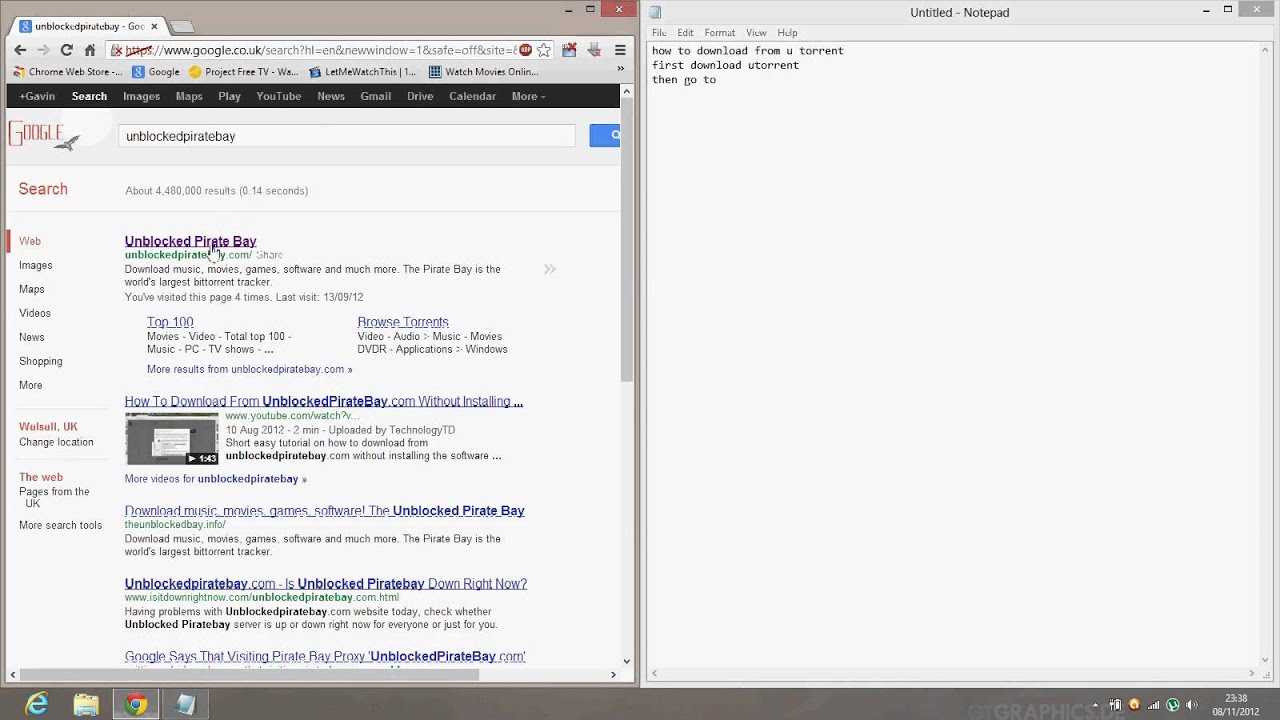Screen dimensions: 1280x720
Task: Open the YouTube video result thumbnail
Action: tap(171, 439)
